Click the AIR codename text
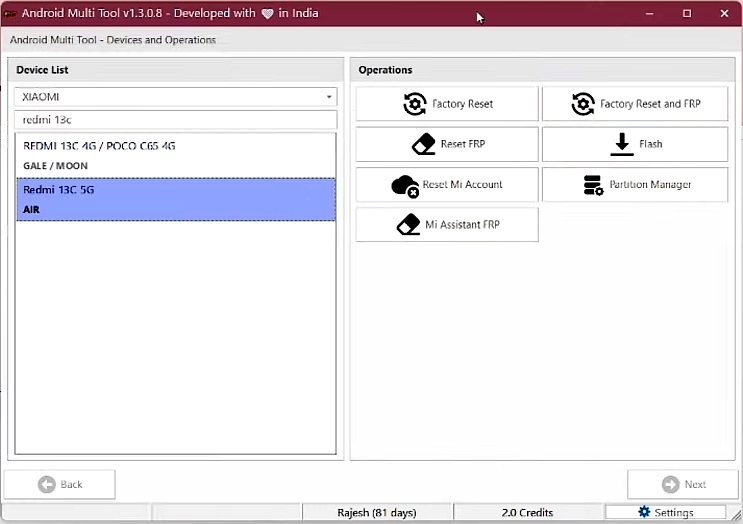Viewport: 743px width, 524px height. click(32, 209)
